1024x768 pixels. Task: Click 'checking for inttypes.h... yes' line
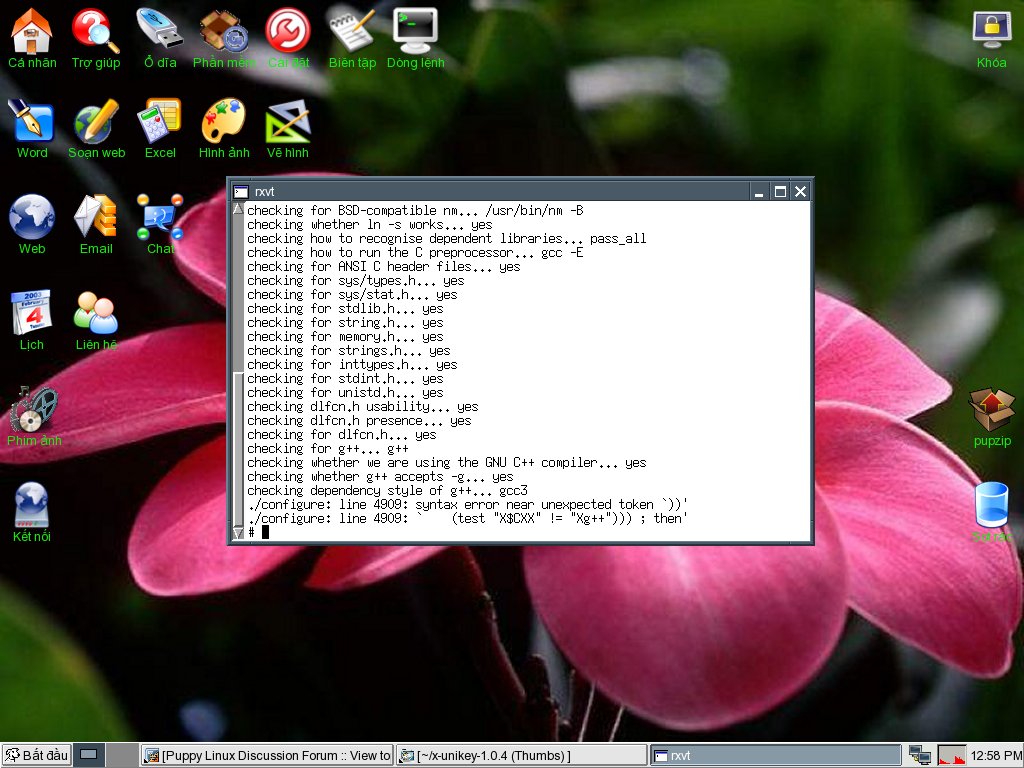pyautogui.click(x=352, y=364)
